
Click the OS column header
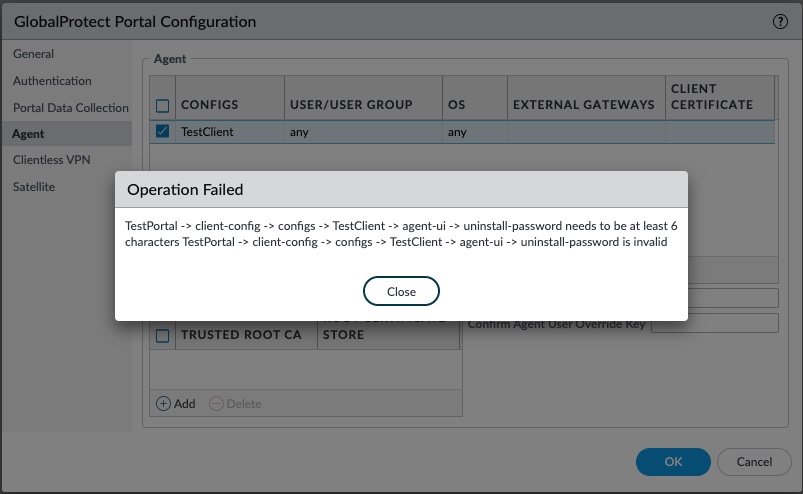(x=457, y=105)
